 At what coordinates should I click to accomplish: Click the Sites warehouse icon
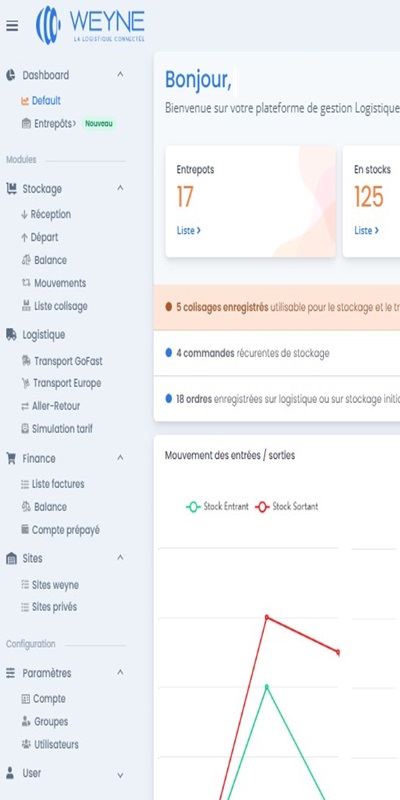pos(11,559)
